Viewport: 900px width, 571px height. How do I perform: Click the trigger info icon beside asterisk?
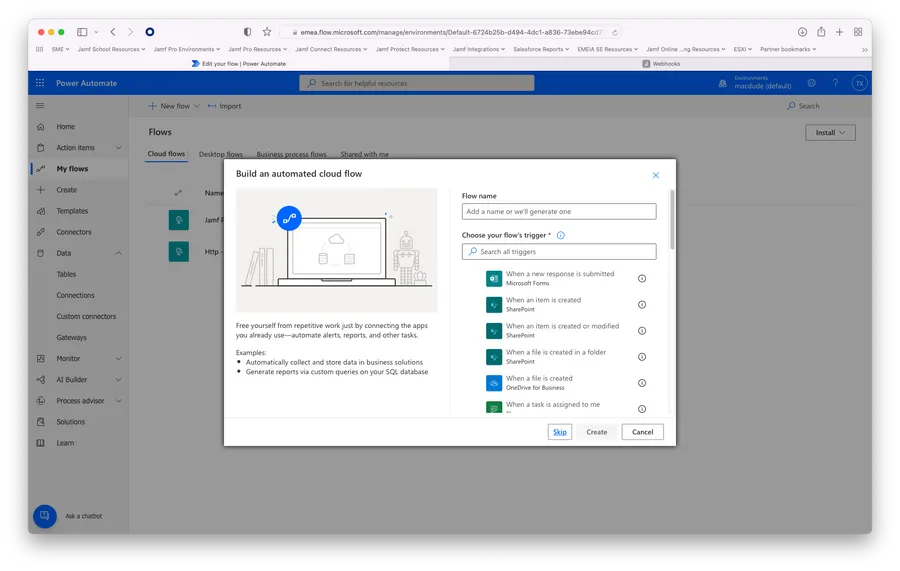pos(561,235)
